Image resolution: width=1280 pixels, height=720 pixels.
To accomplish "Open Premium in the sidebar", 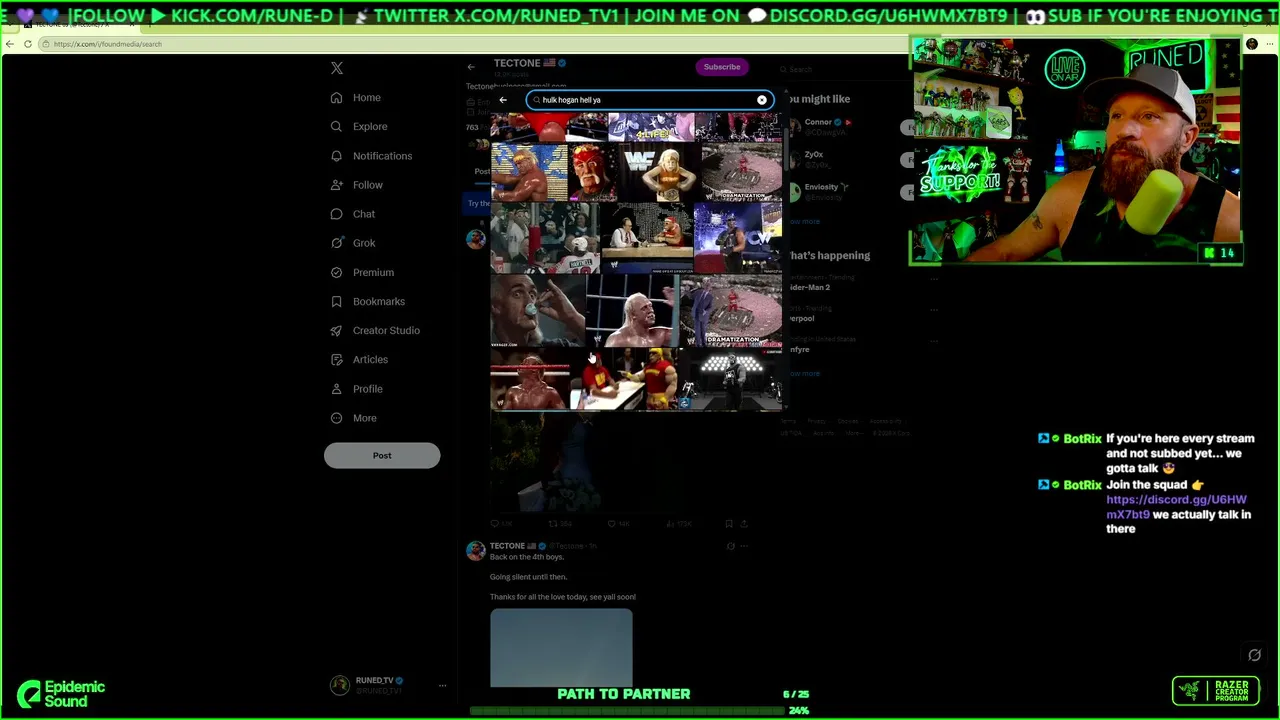I will click(x=362, y=272).
